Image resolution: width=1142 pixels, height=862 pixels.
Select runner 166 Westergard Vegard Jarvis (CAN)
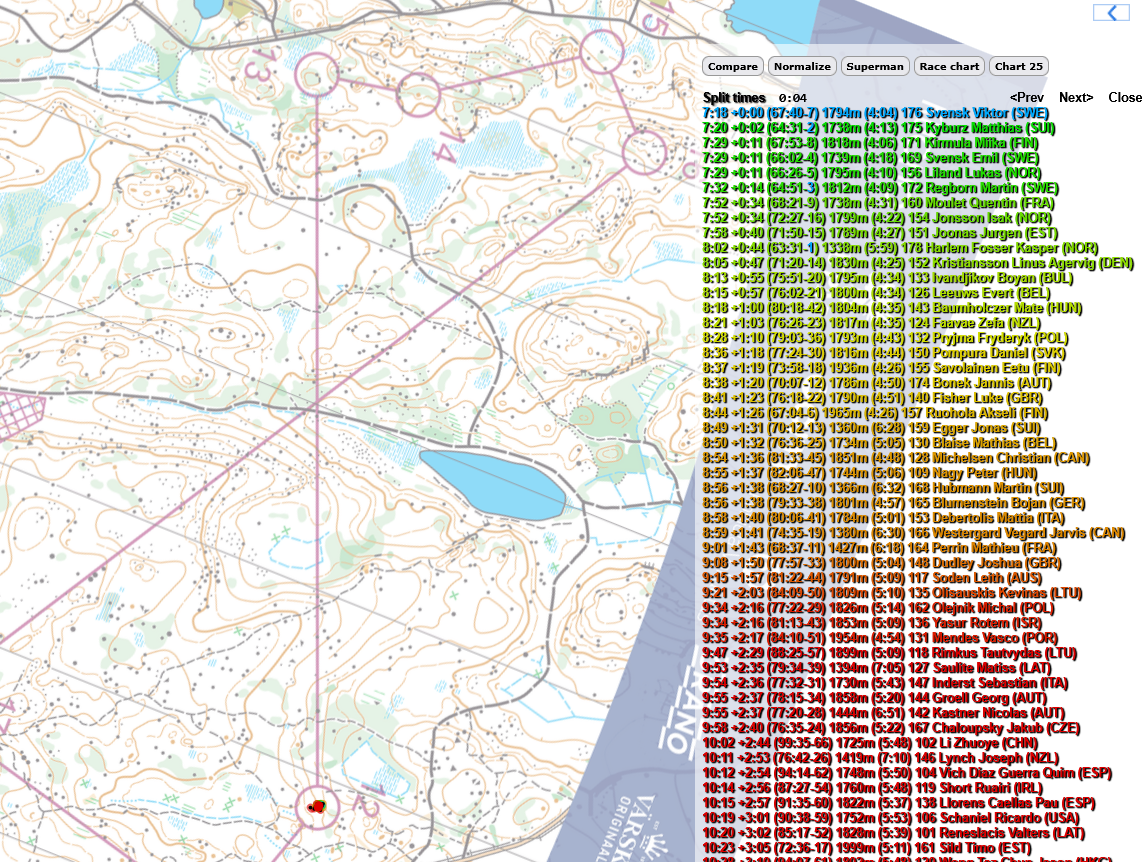[913, 533]
